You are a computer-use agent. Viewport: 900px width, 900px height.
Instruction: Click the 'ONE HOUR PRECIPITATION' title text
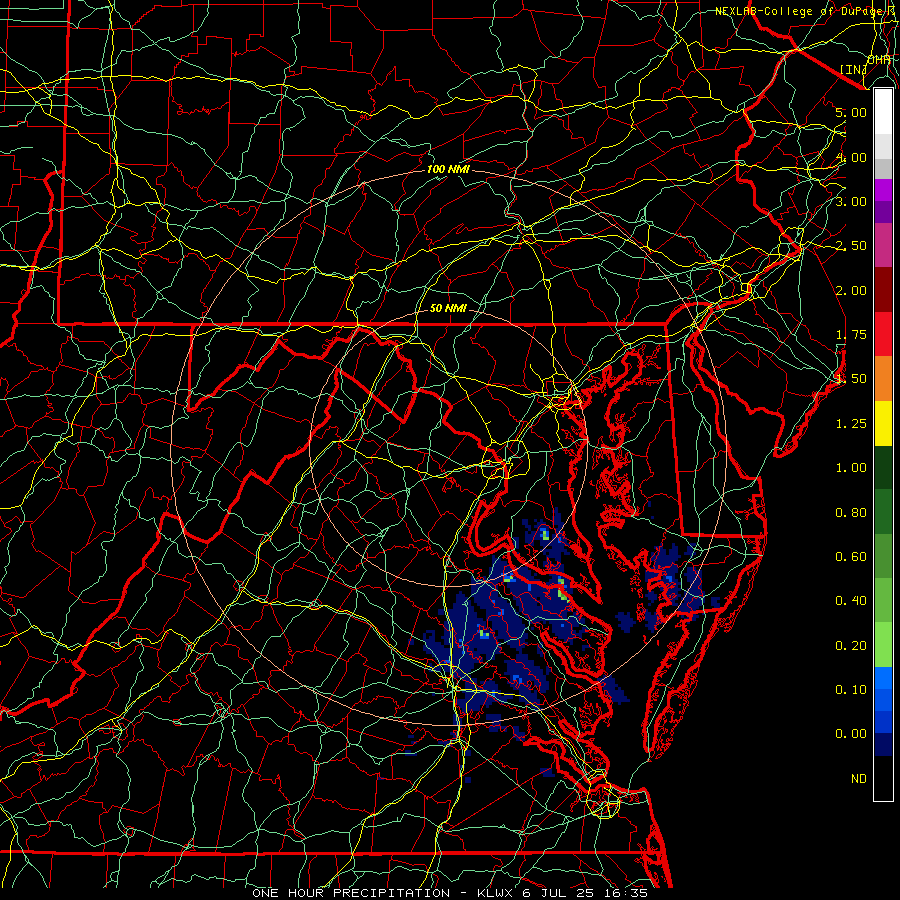click(351, 893)
